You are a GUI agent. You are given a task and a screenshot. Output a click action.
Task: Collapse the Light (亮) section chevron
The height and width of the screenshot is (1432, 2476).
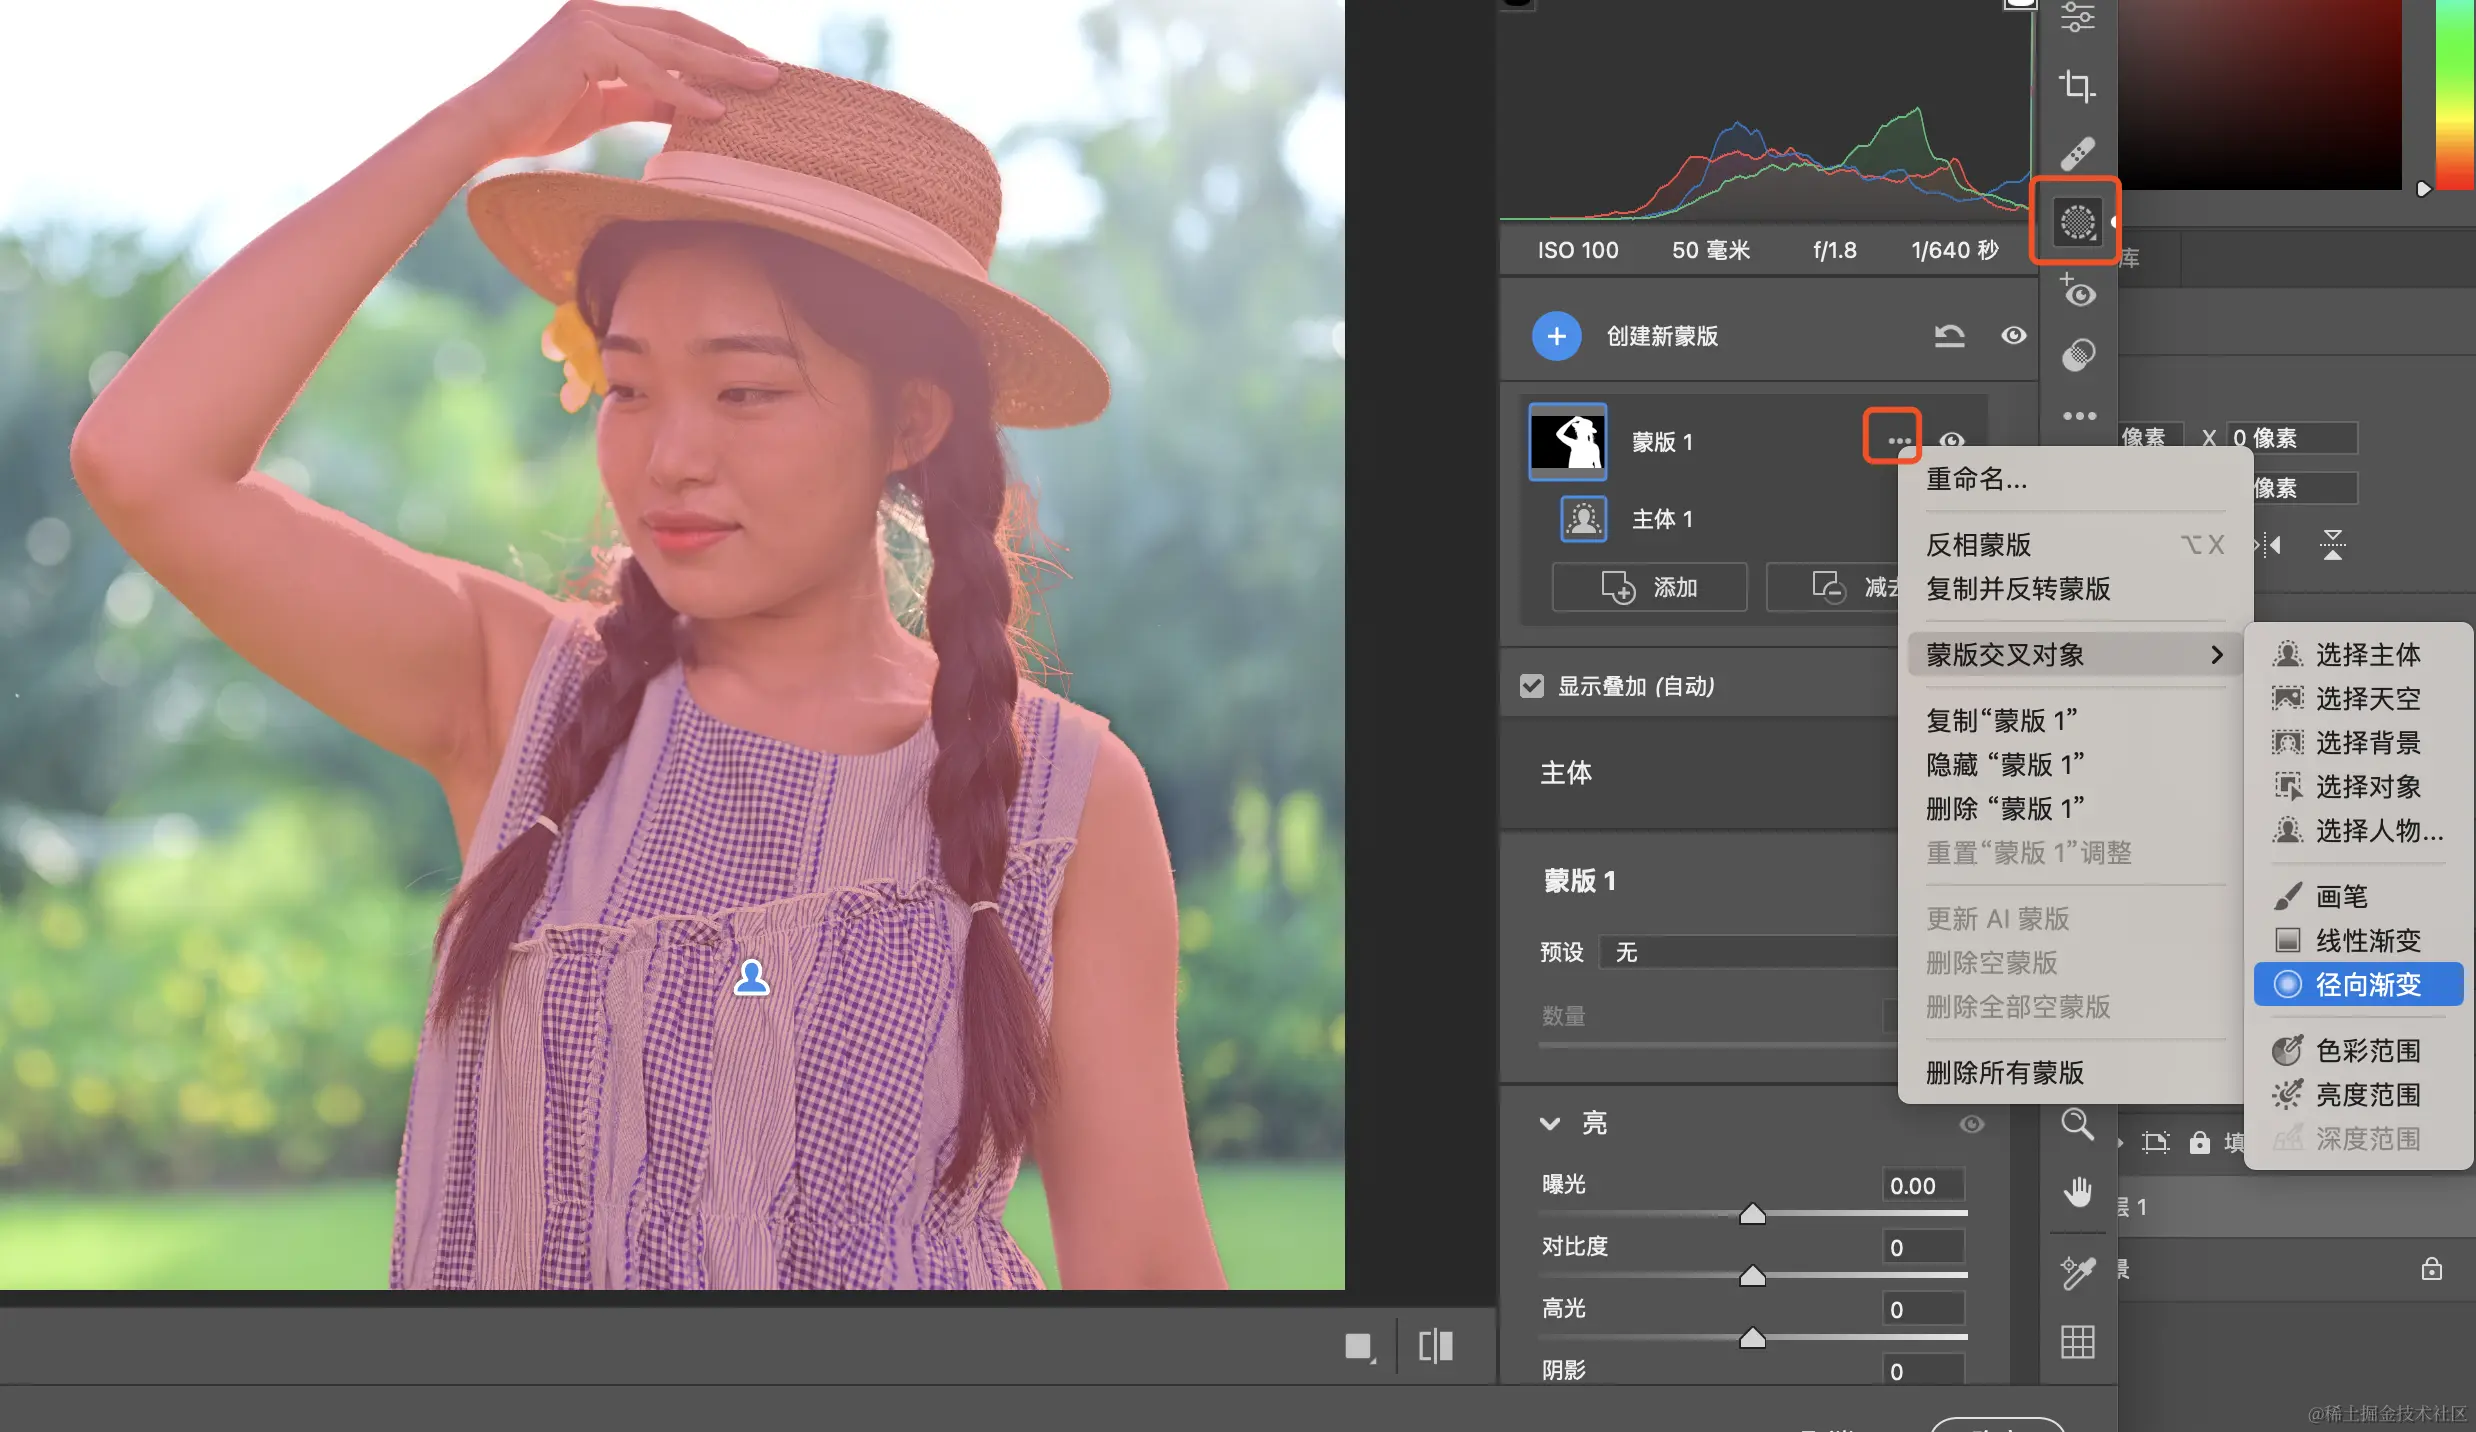[x=1549, y=1124]
